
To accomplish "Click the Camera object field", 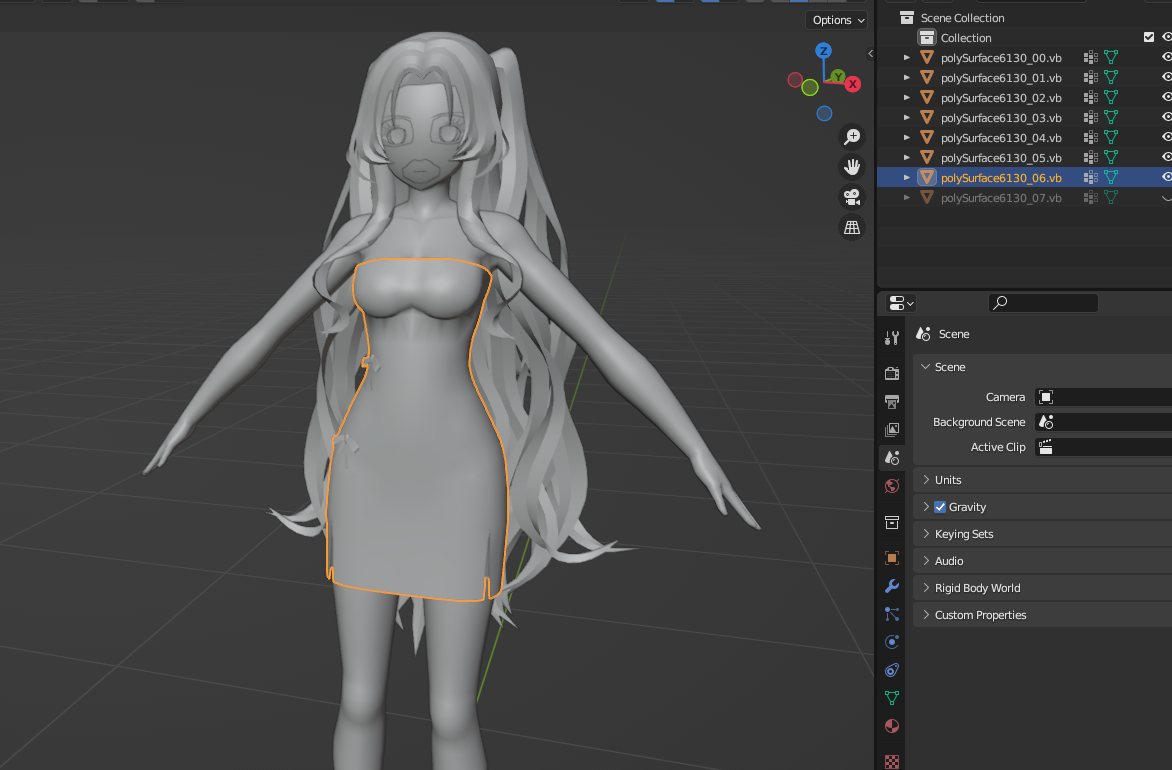I will pyautogui.click(x=1103, y=397).
